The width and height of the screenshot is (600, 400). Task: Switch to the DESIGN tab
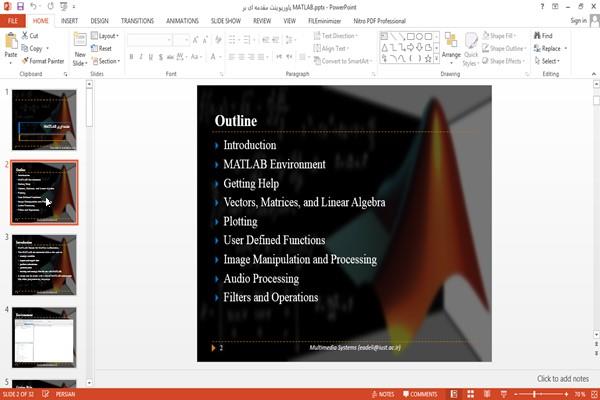99,21
